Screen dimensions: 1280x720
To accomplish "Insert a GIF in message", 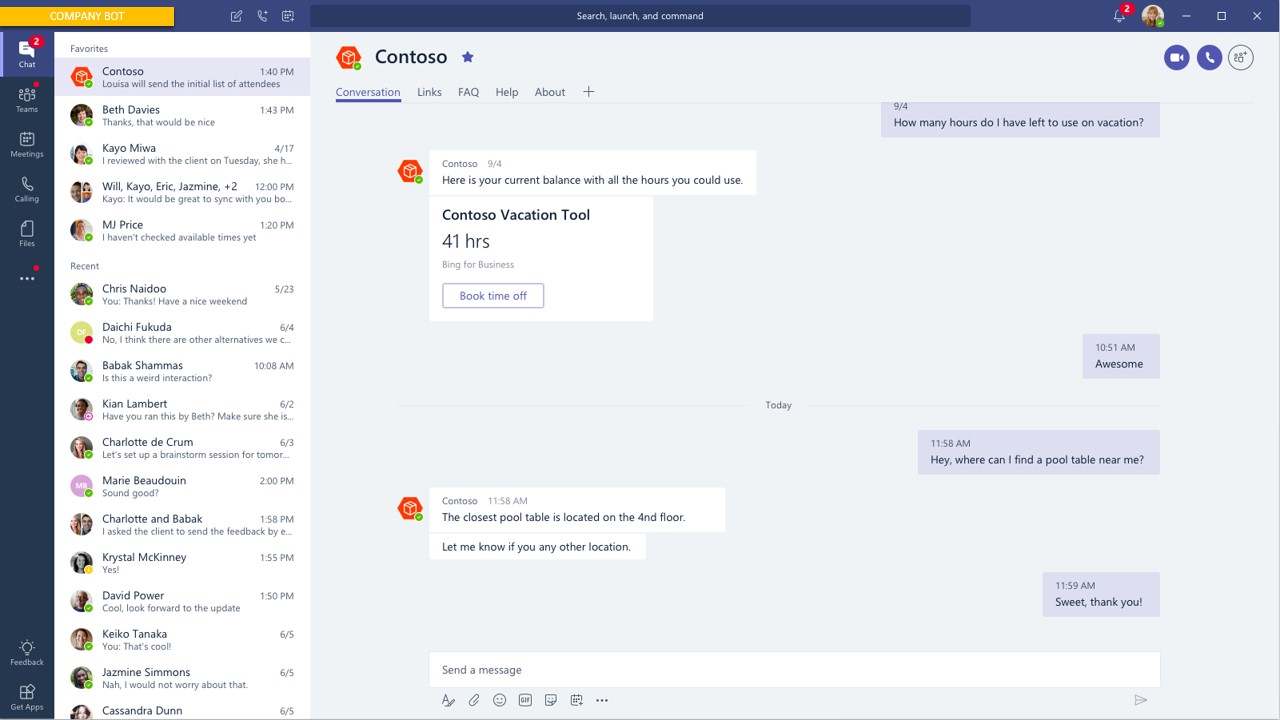I will (525, 700).
